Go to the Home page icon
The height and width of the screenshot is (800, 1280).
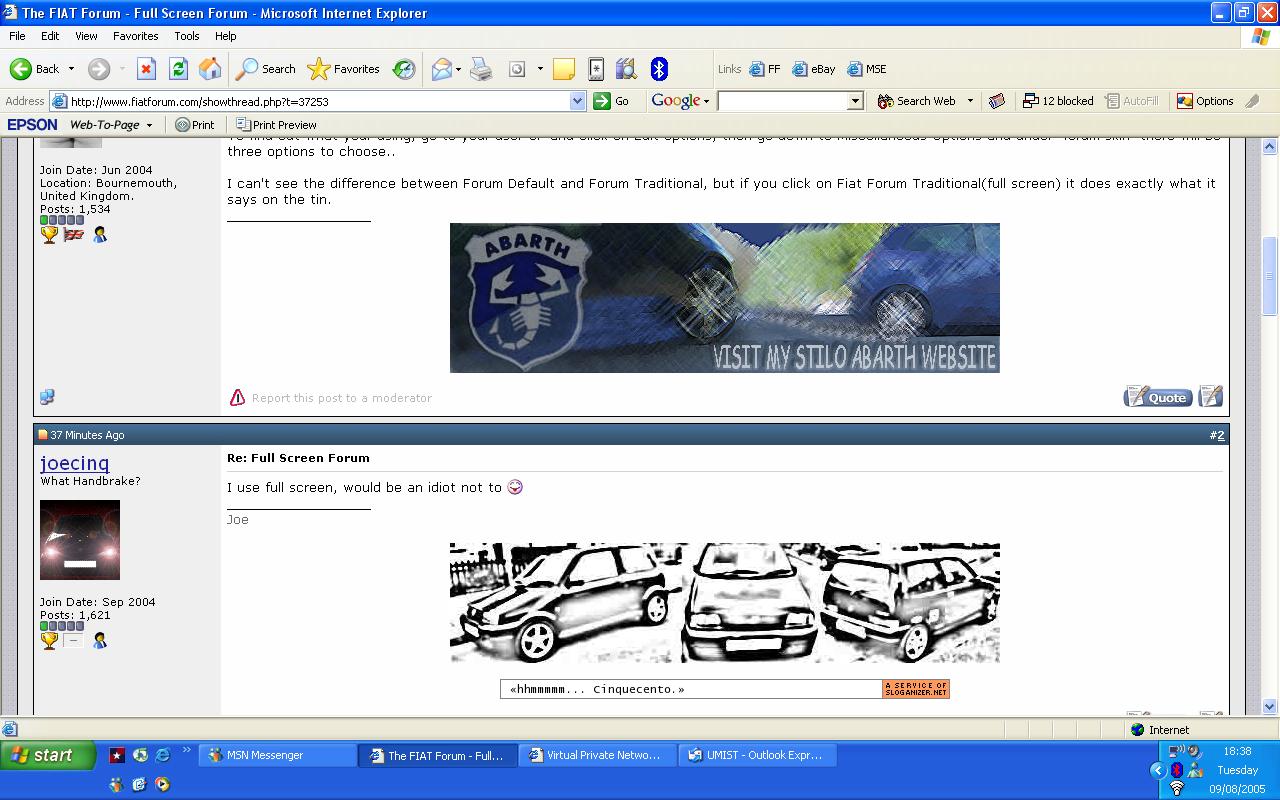[x=210, y=69]
